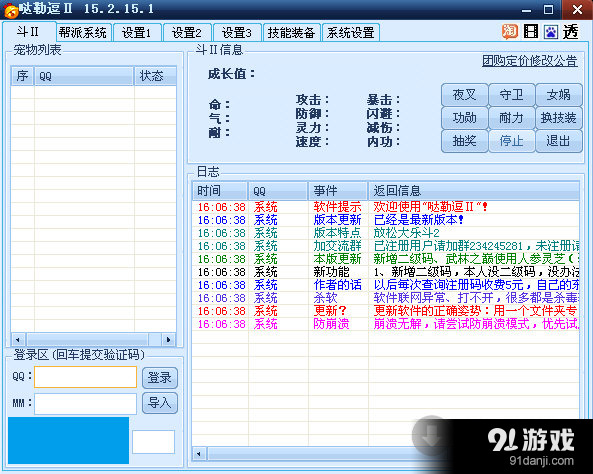Switch to 设置2 tab

pyautogui.click(x=187, y=33)
